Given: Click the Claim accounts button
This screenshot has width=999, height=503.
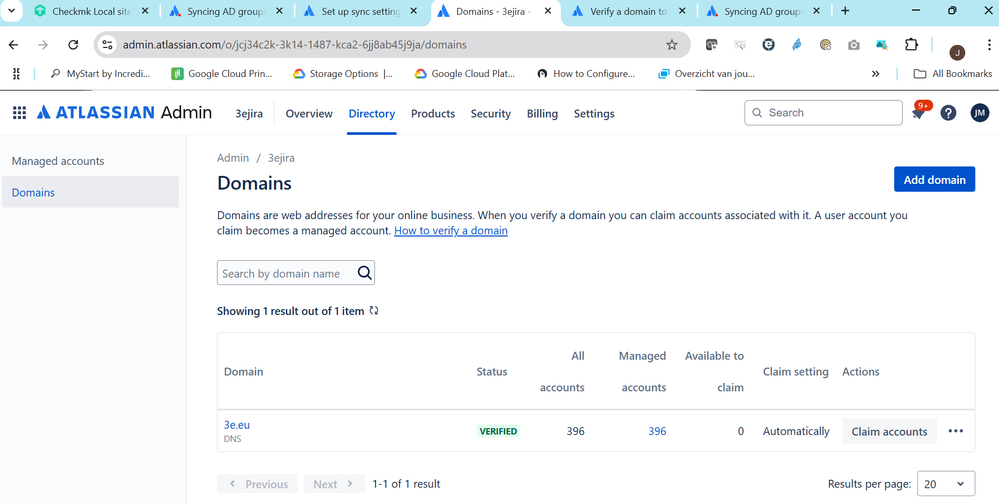Looking at the screenshot, I should 889,431.
